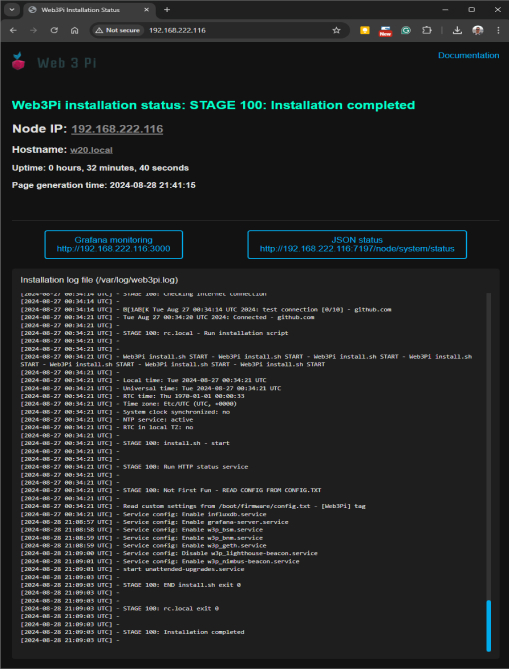Click log line 'Enable w3p_geth.service'
Screen dimensions: 509x669
pos(143,545)
